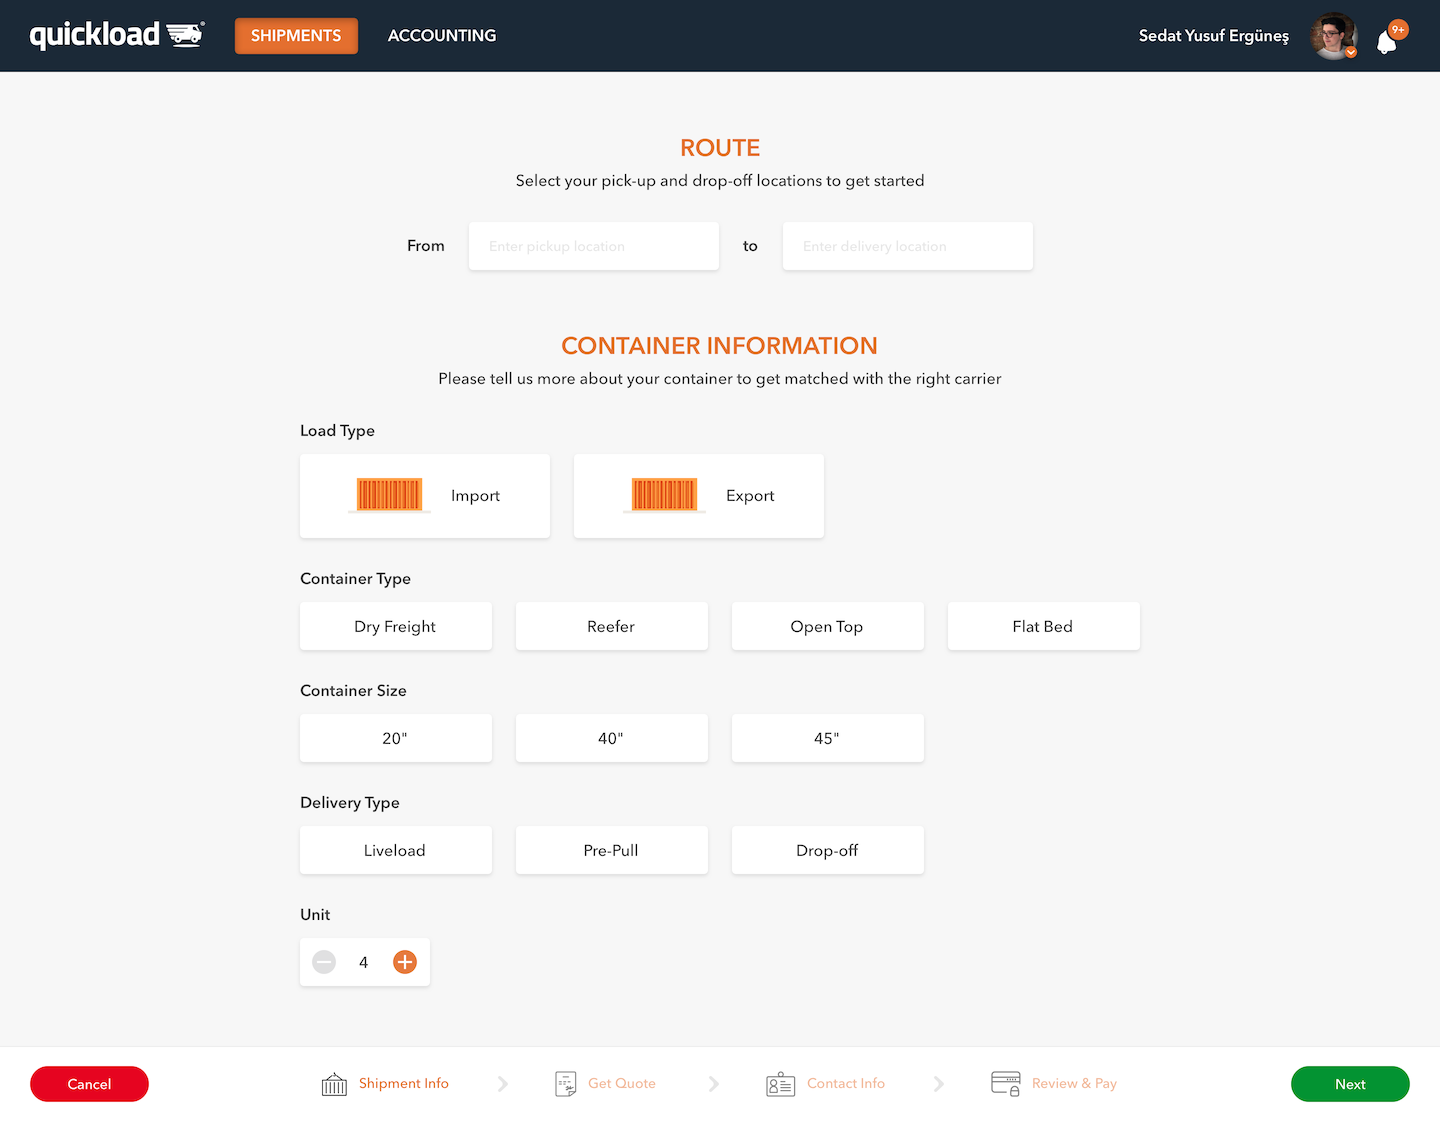This screenshot has height=1122, width=1440.
Task: Decrease unit count with minus icon
Action: pyautogui.click(x=324, y=962)
